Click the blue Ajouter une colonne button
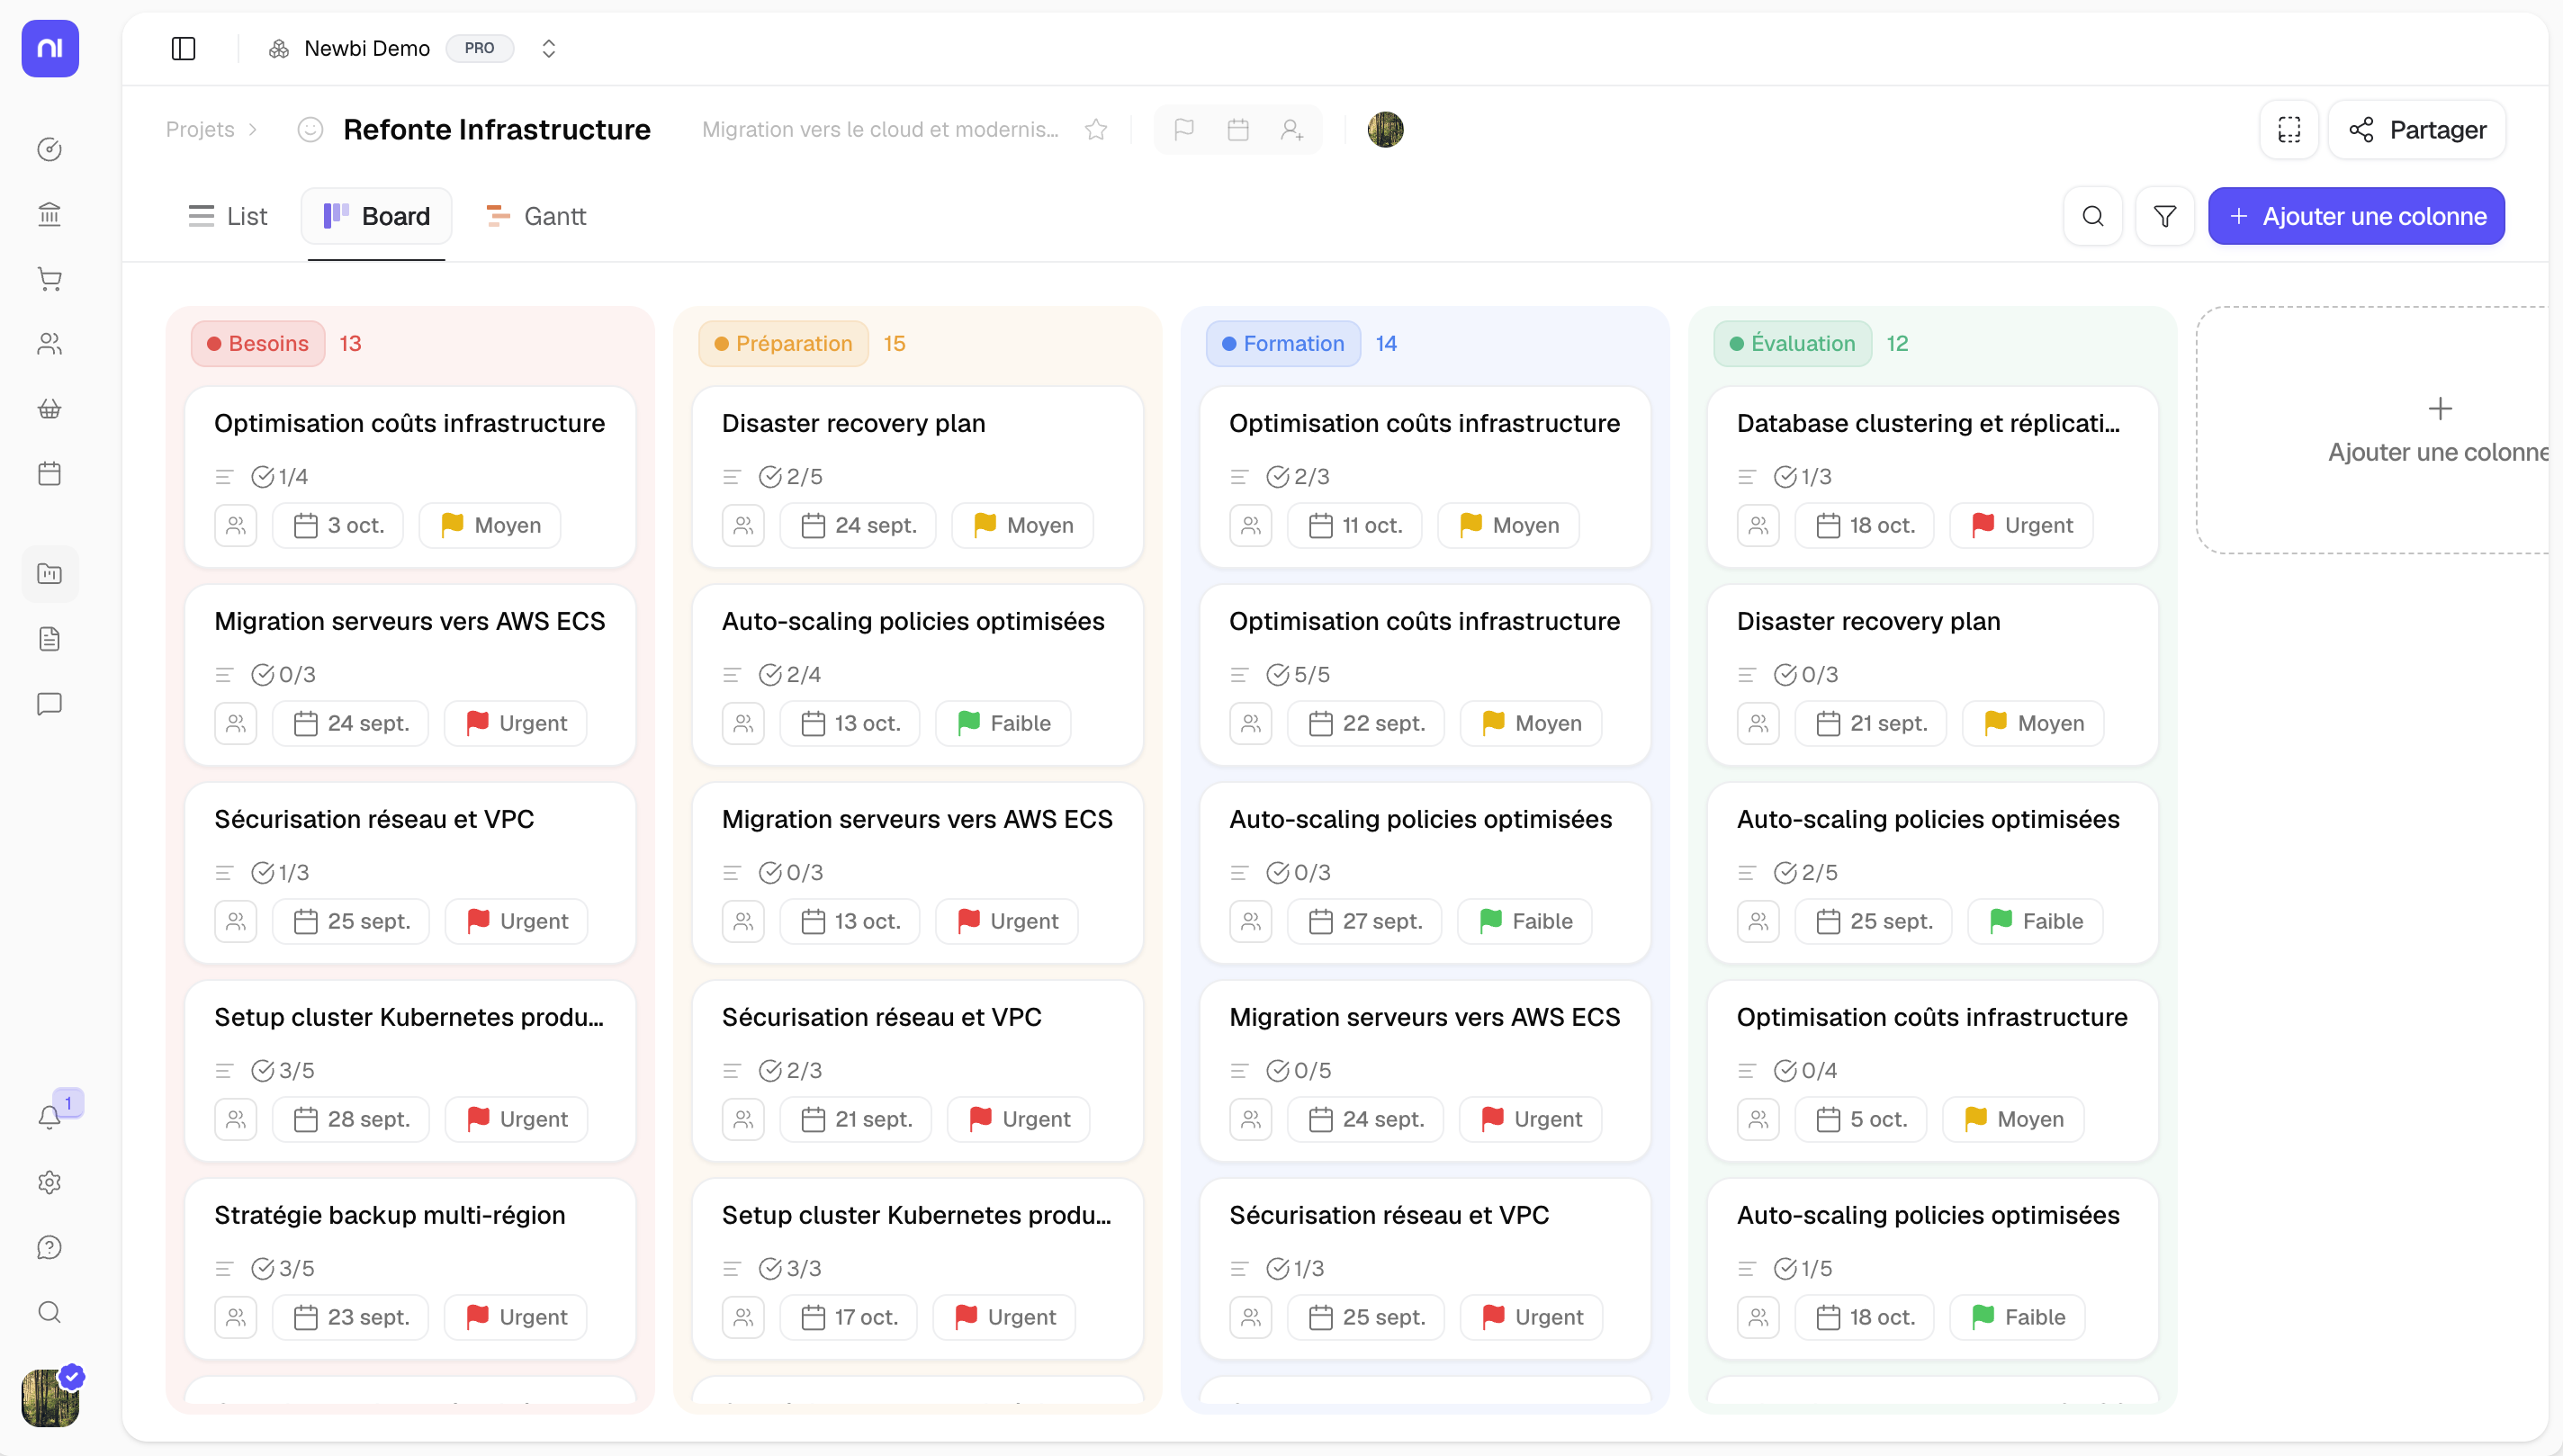Screen dimensions: 2563x1456 click(2356, 216)
